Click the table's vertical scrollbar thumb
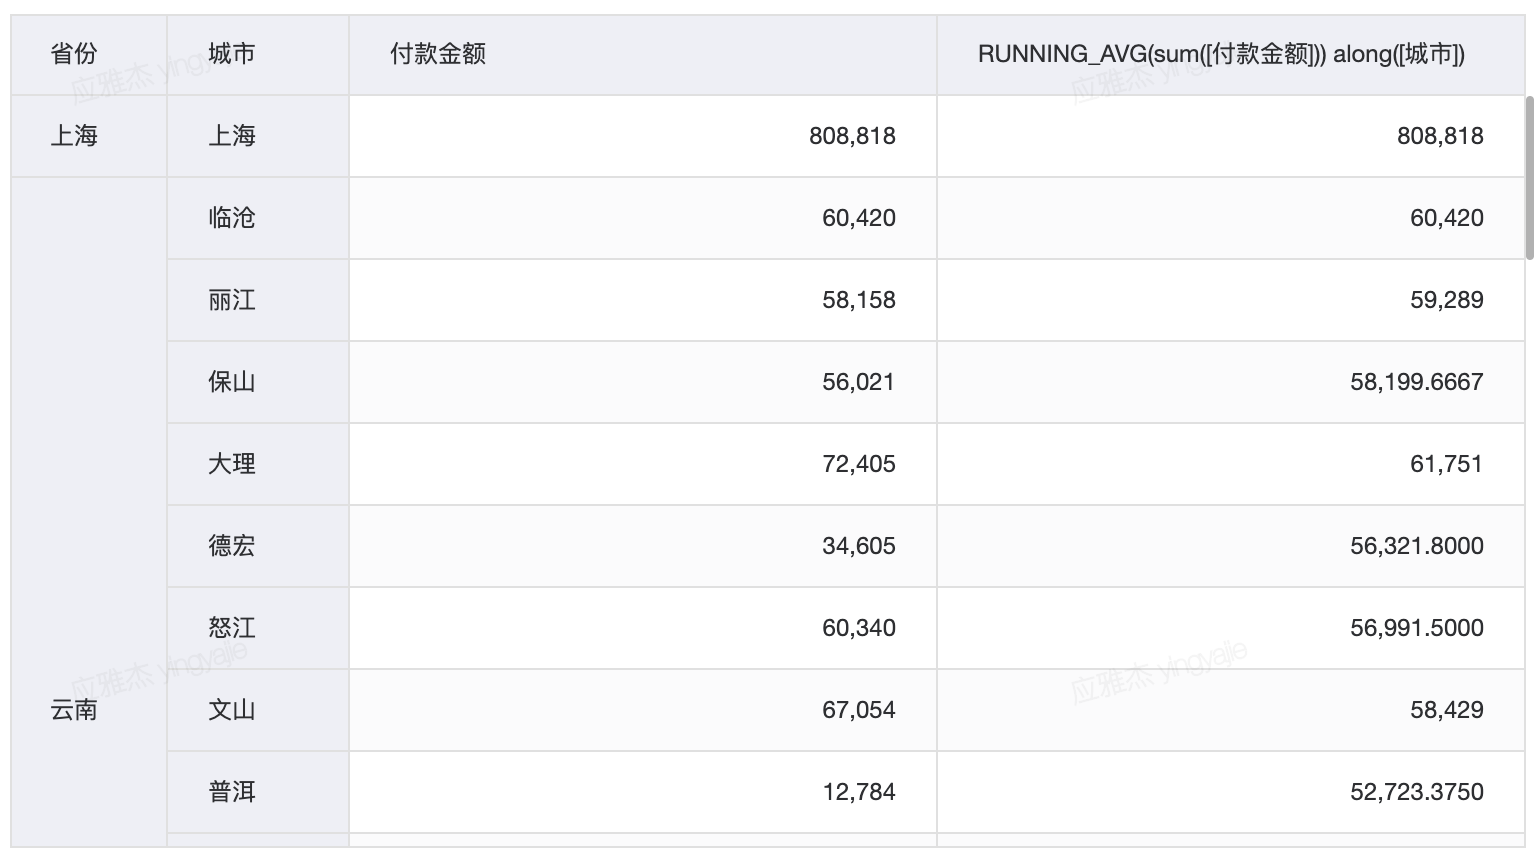 coord(1529,178)
